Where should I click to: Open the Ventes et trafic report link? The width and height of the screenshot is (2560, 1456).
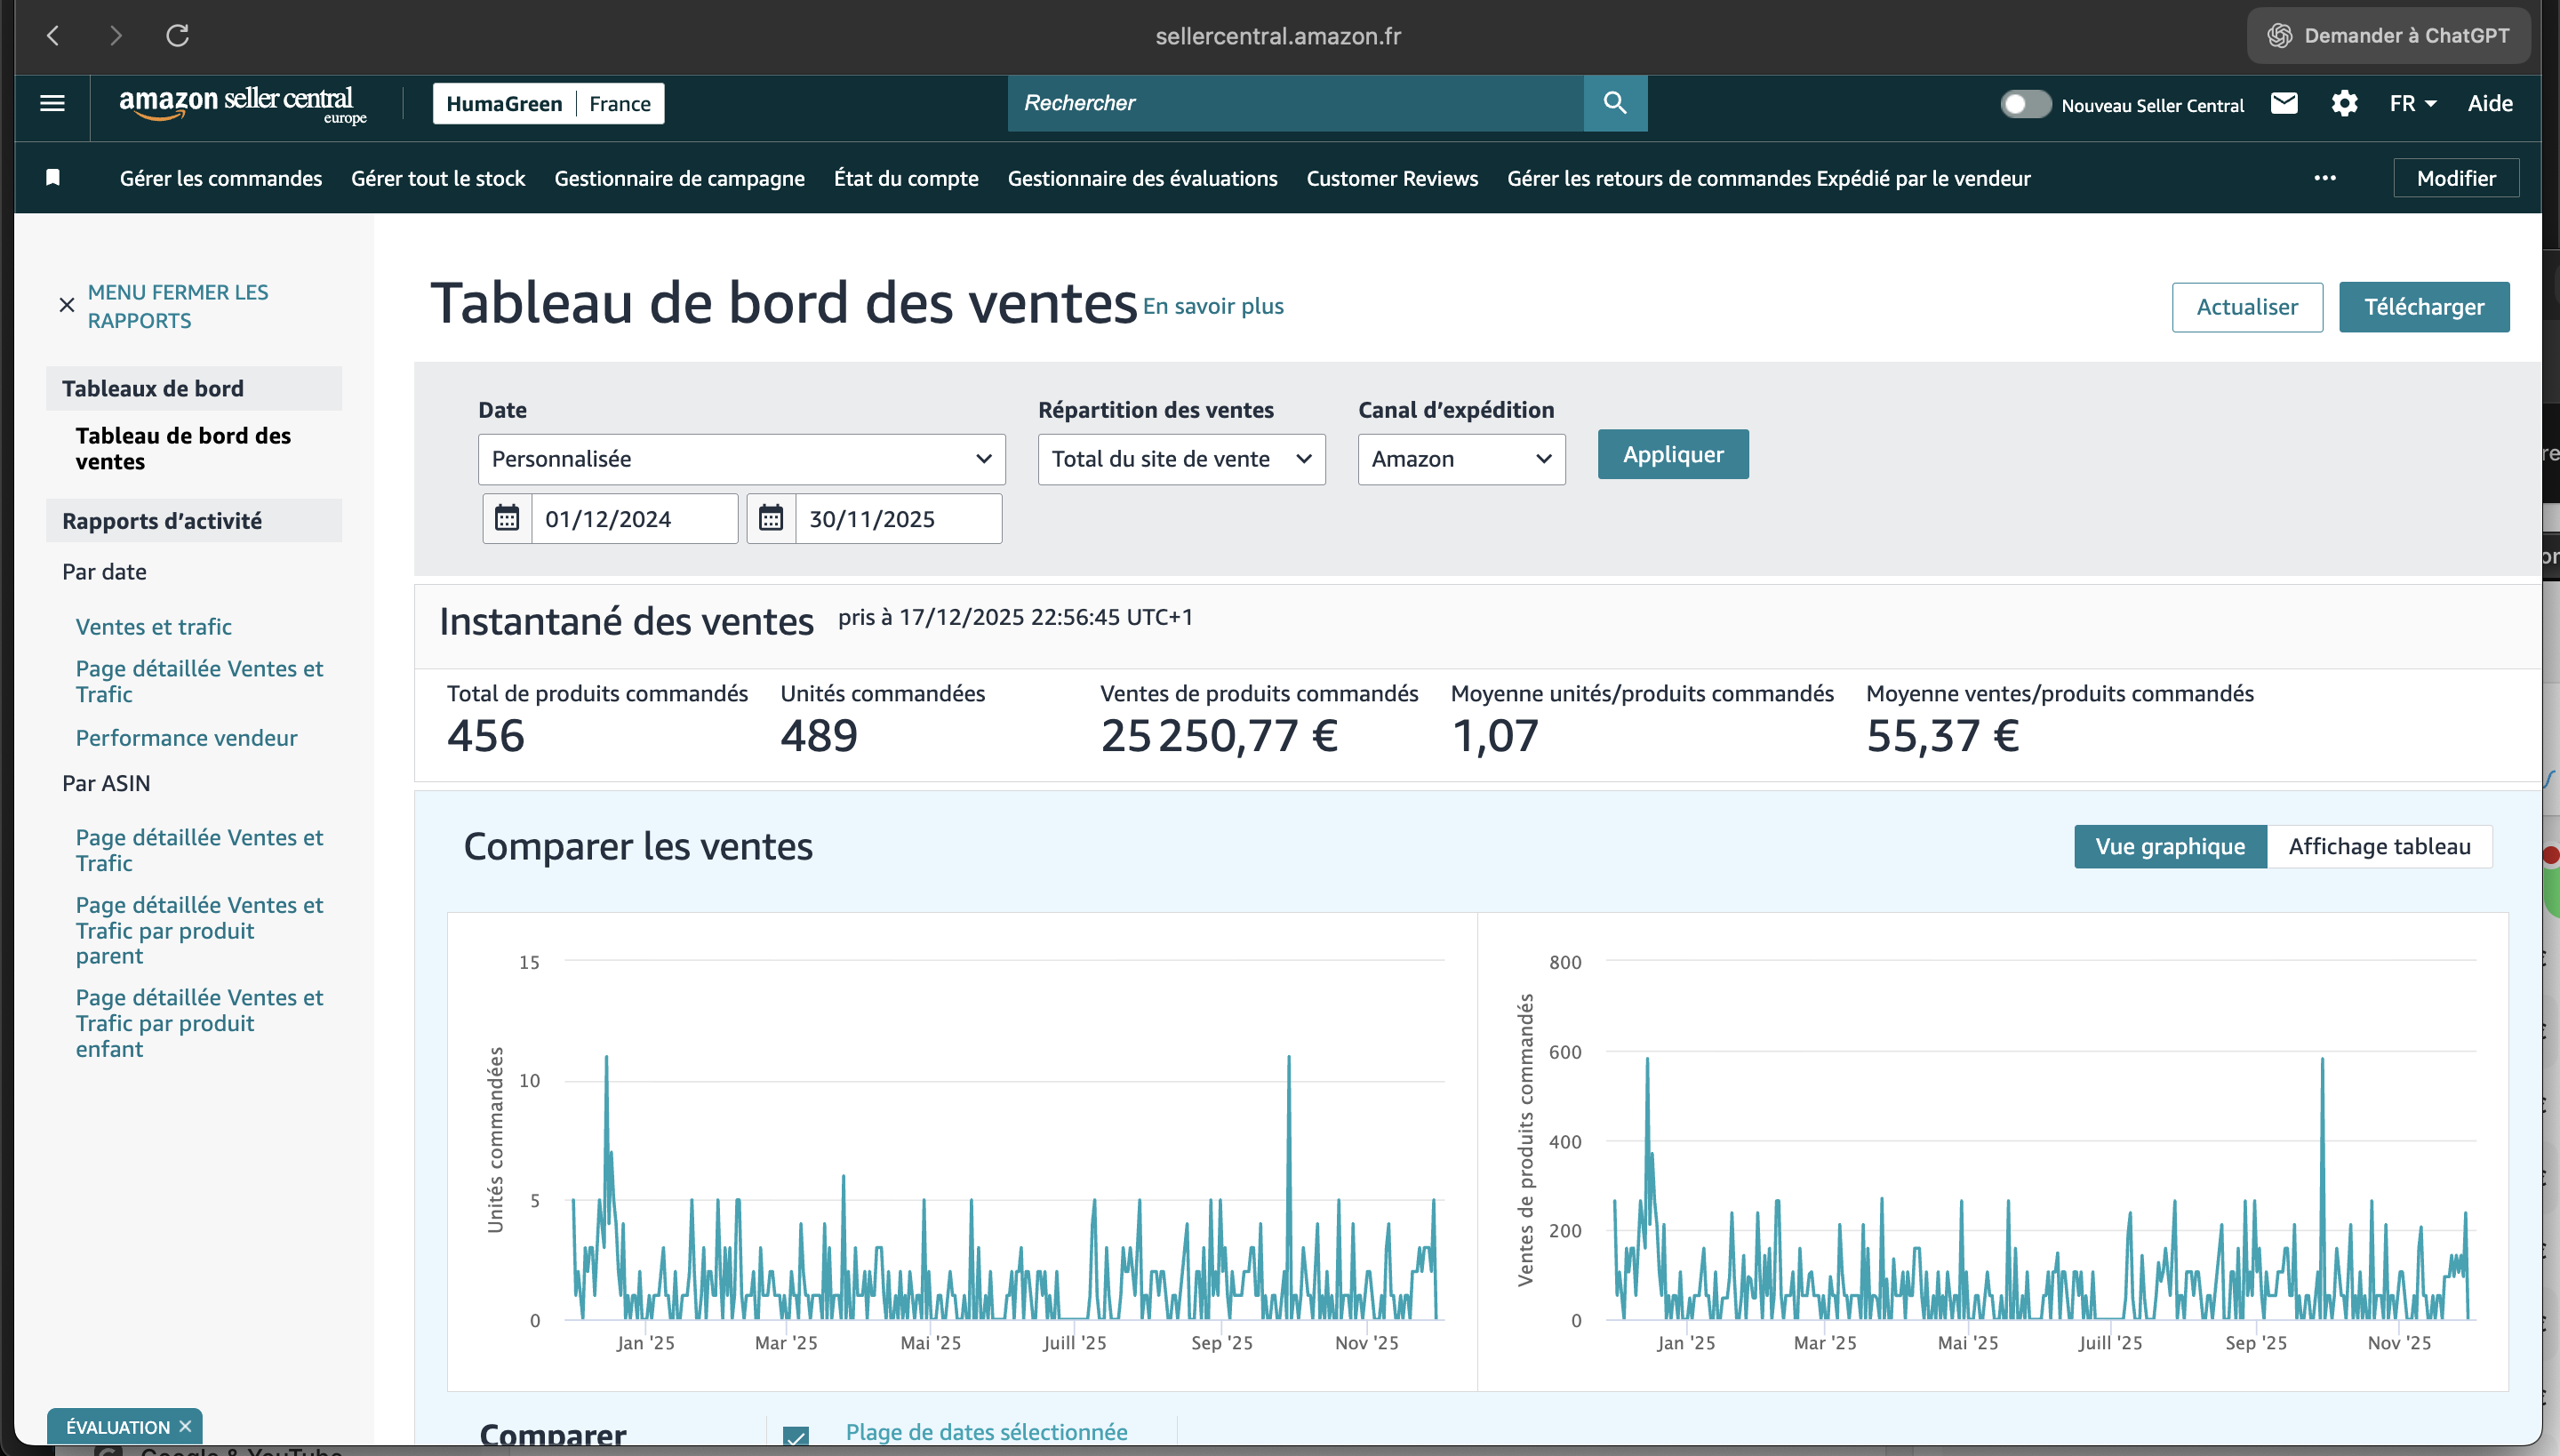[x=154, y=626]
